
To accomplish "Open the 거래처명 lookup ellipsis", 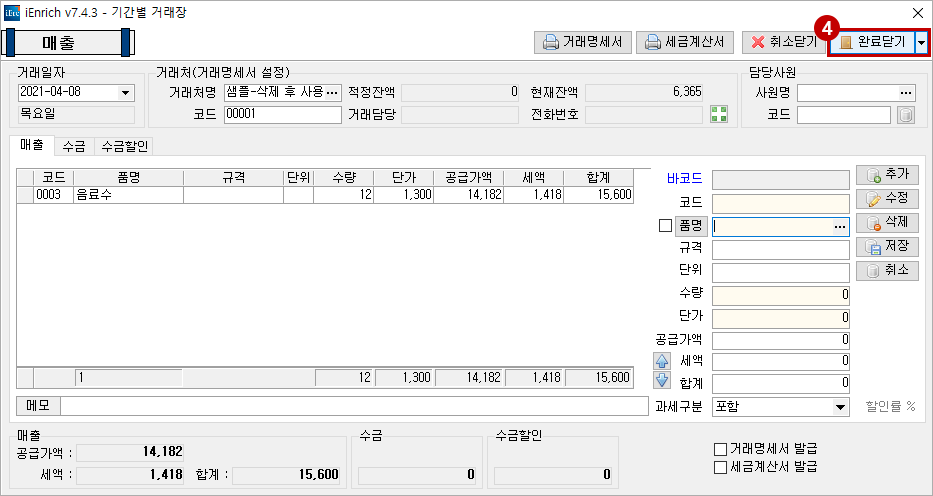I will click(x=333, y=92).
